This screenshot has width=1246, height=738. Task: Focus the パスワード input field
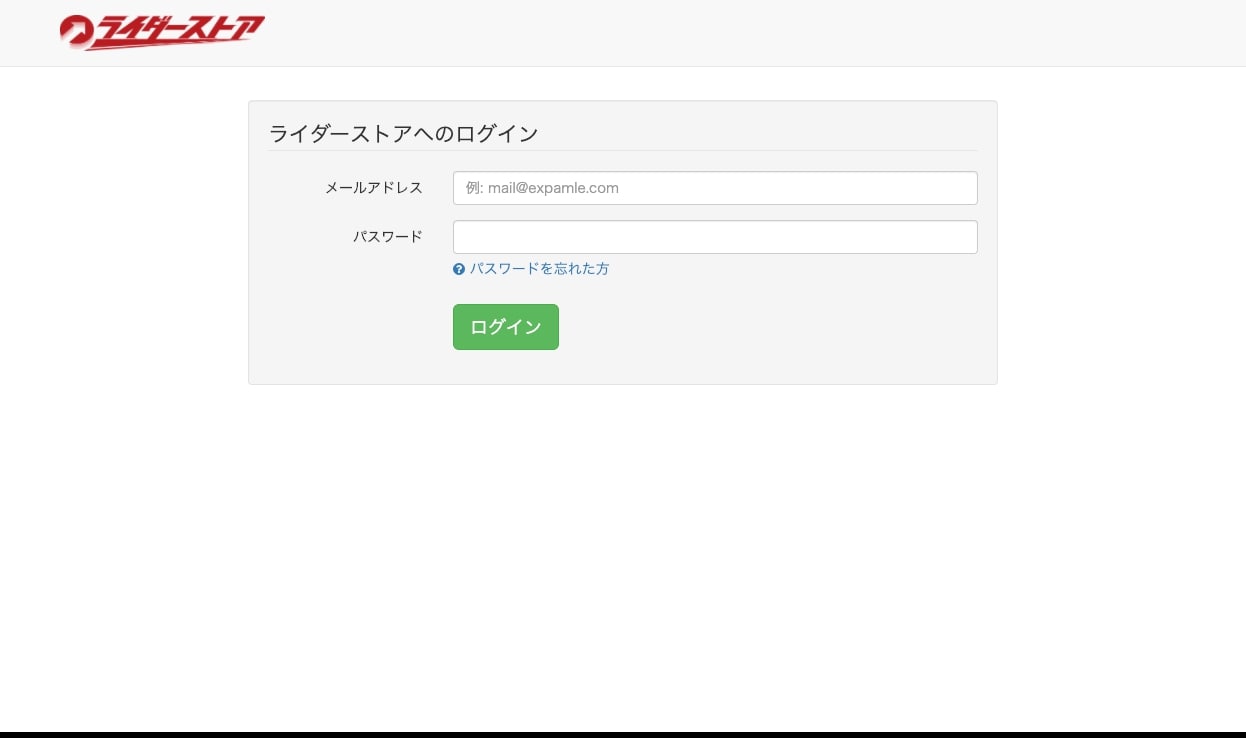(715, 236)
